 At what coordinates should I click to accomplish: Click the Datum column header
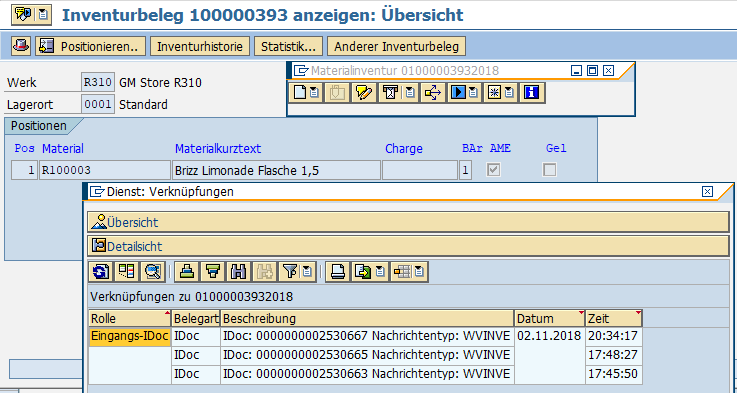[549, 318]
